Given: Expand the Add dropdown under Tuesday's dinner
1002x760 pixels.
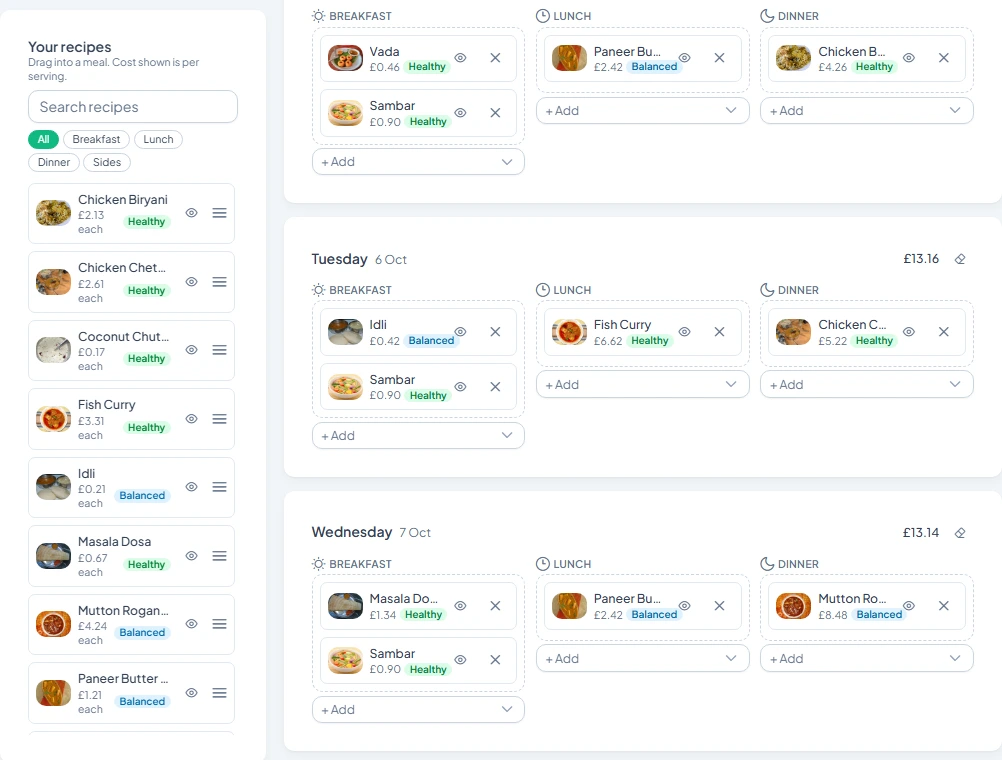Looking at the screenshot, I should click(867, 384).
